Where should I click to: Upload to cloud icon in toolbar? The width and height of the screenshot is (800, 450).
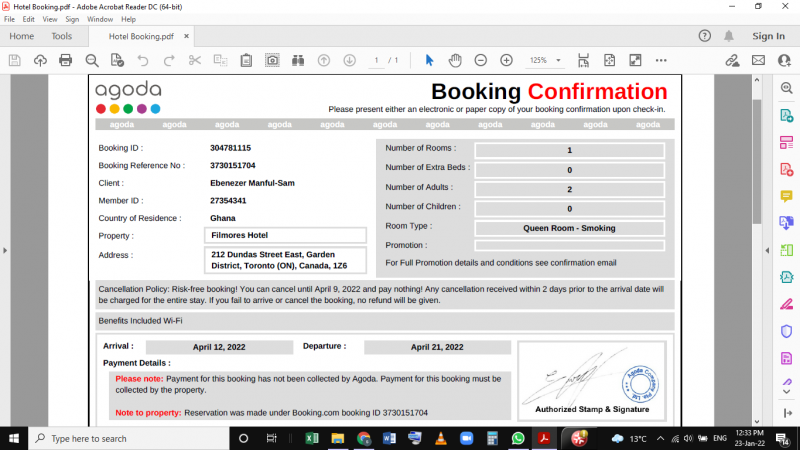[x=40, y=60]
